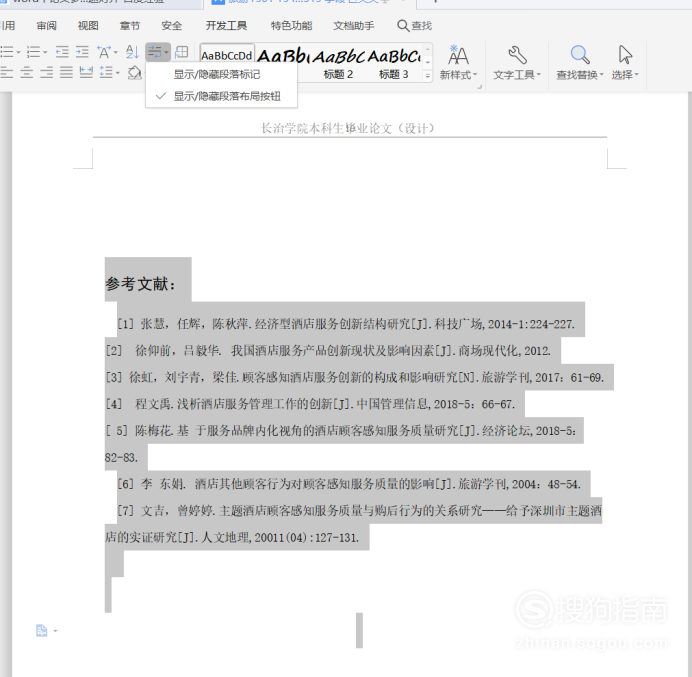Click the page header text 长治学院本科生毕业论文

coord(348,128)
